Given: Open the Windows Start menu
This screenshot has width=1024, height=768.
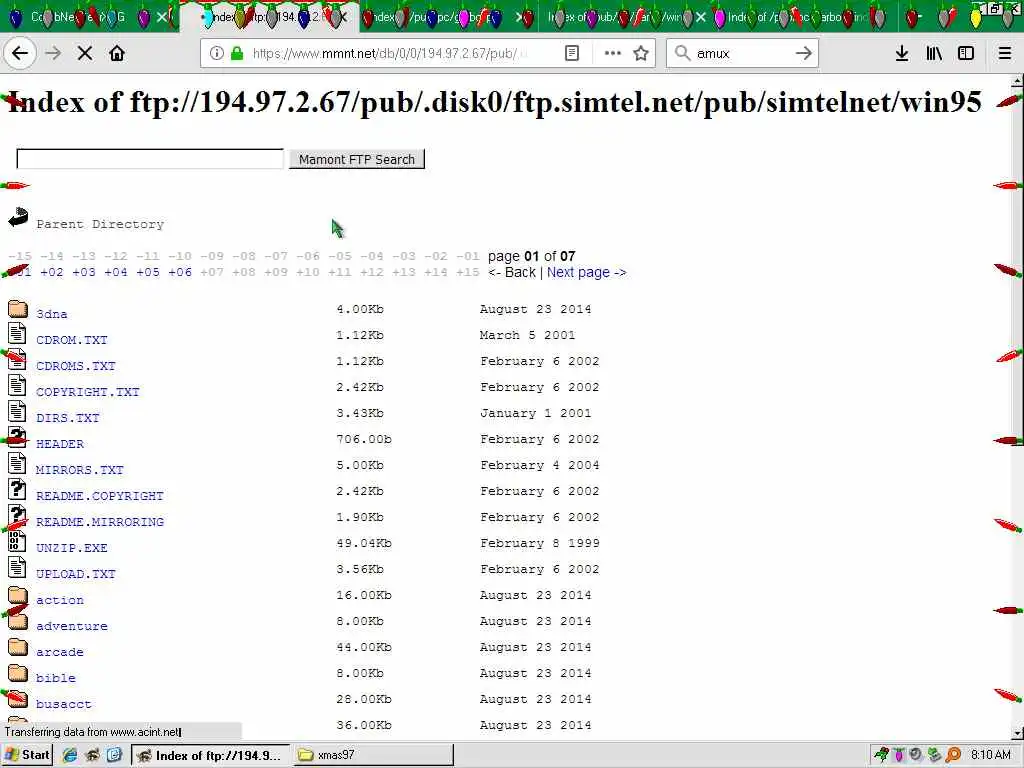Looking at the screenshot, I should pos(27,755).
